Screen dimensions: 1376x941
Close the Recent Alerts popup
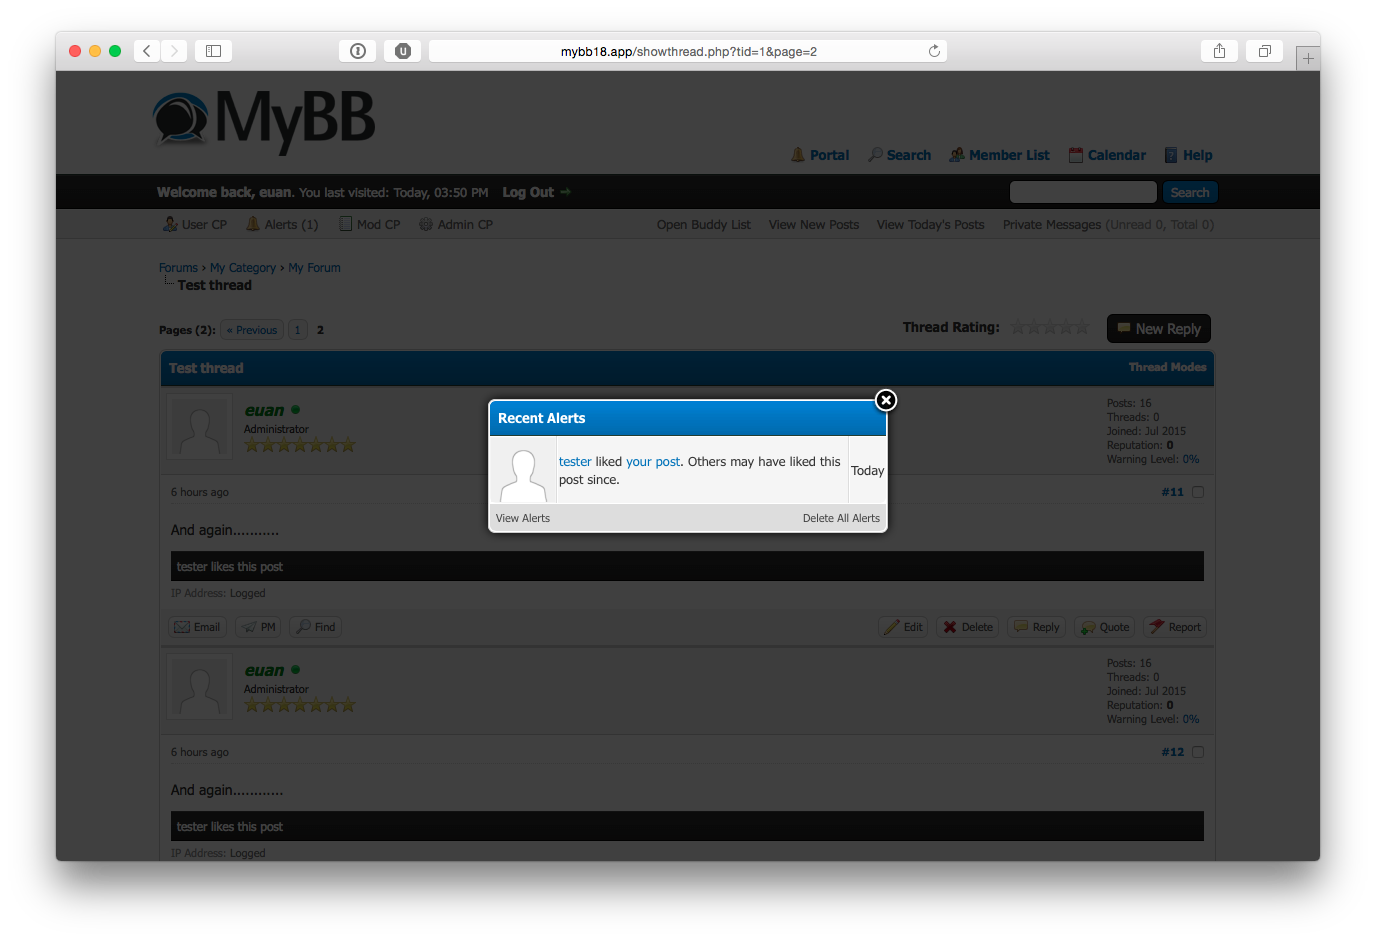coord(886,400)
